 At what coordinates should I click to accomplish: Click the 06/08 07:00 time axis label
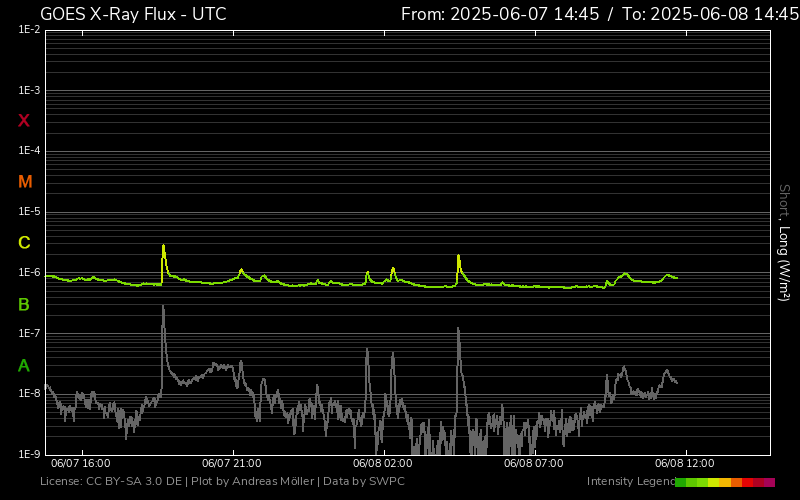(x=533, y=464)
